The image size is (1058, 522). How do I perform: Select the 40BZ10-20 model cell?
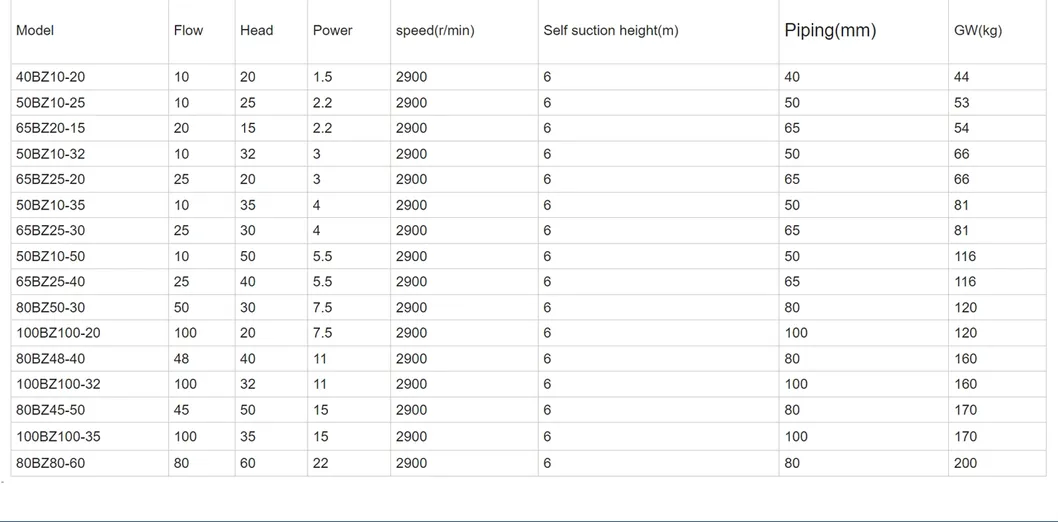point(51,77)
